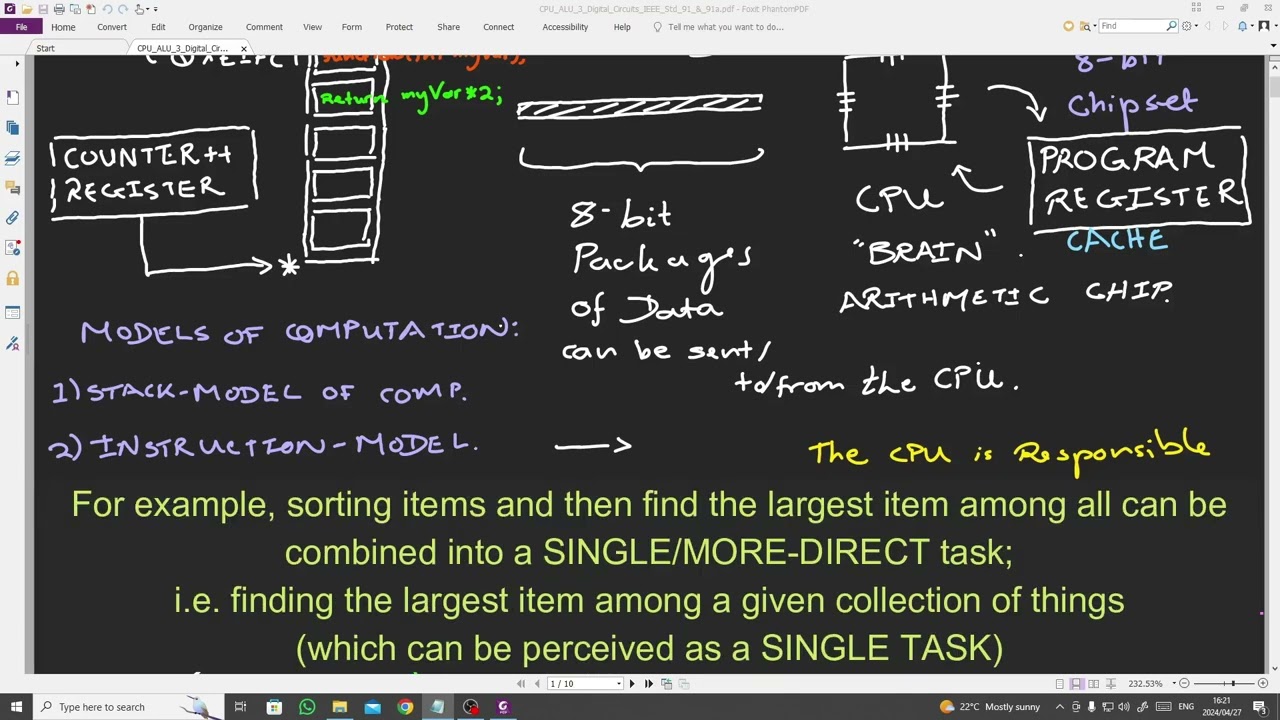Switch to the Home ribbon tab

[63, 27]
